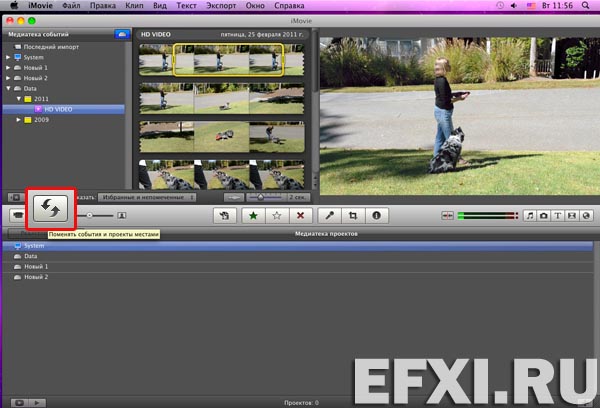Image resolution: width=600 pixels, height=408 pixels.
Task: Open the iMovie menu
Action: [x=40, y=5]
